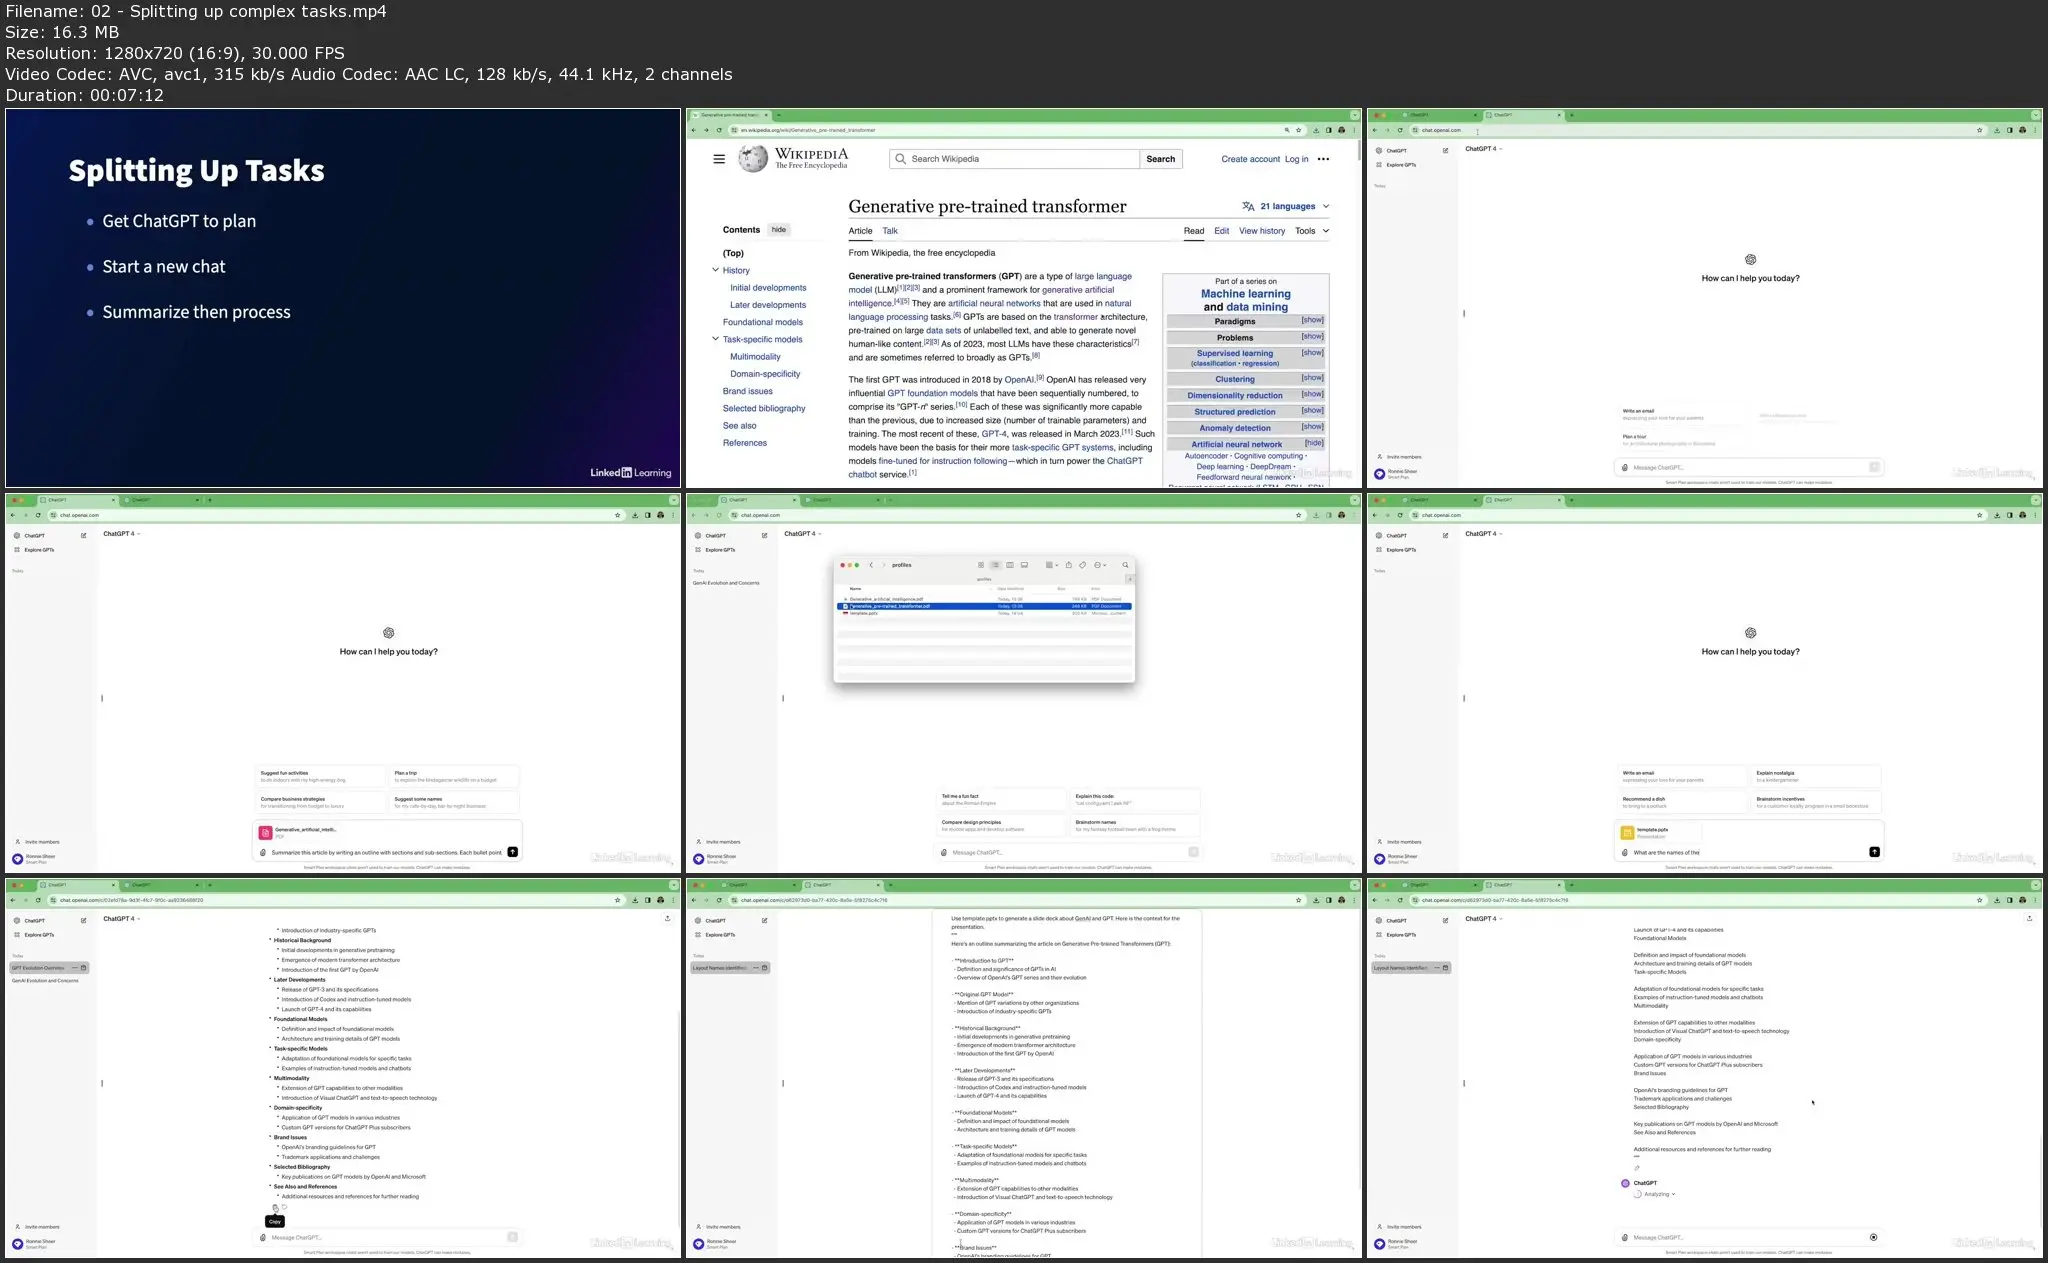Select the Edit tab on Wikipedia
The height and width of the screenshot is (1263, 2048).
pos(1221,231)
